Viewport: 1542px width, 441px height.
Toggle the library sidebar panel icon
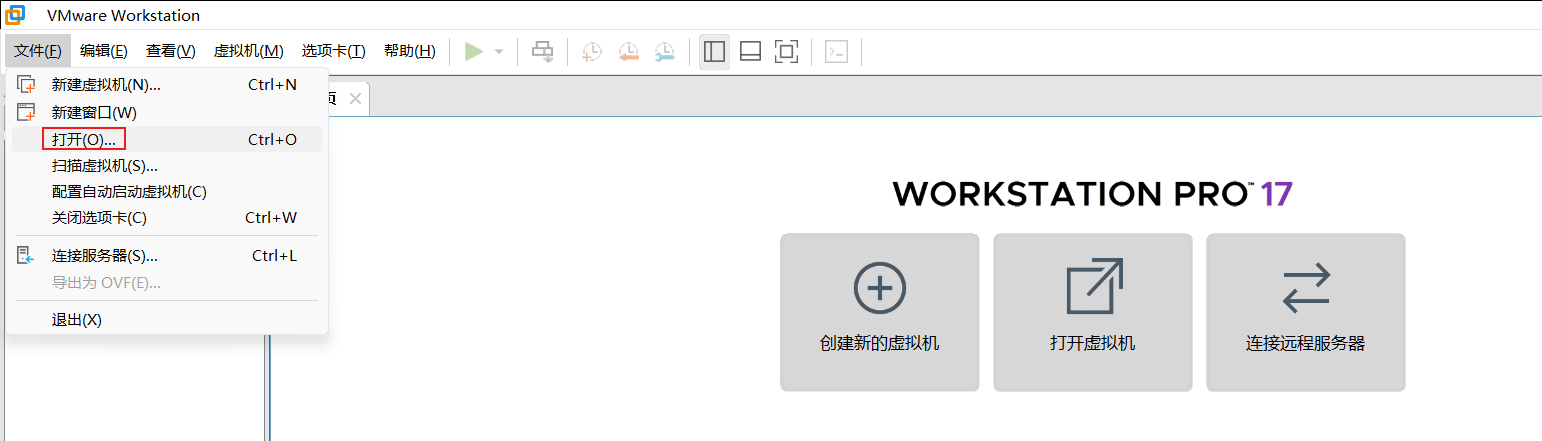[714, 51]
